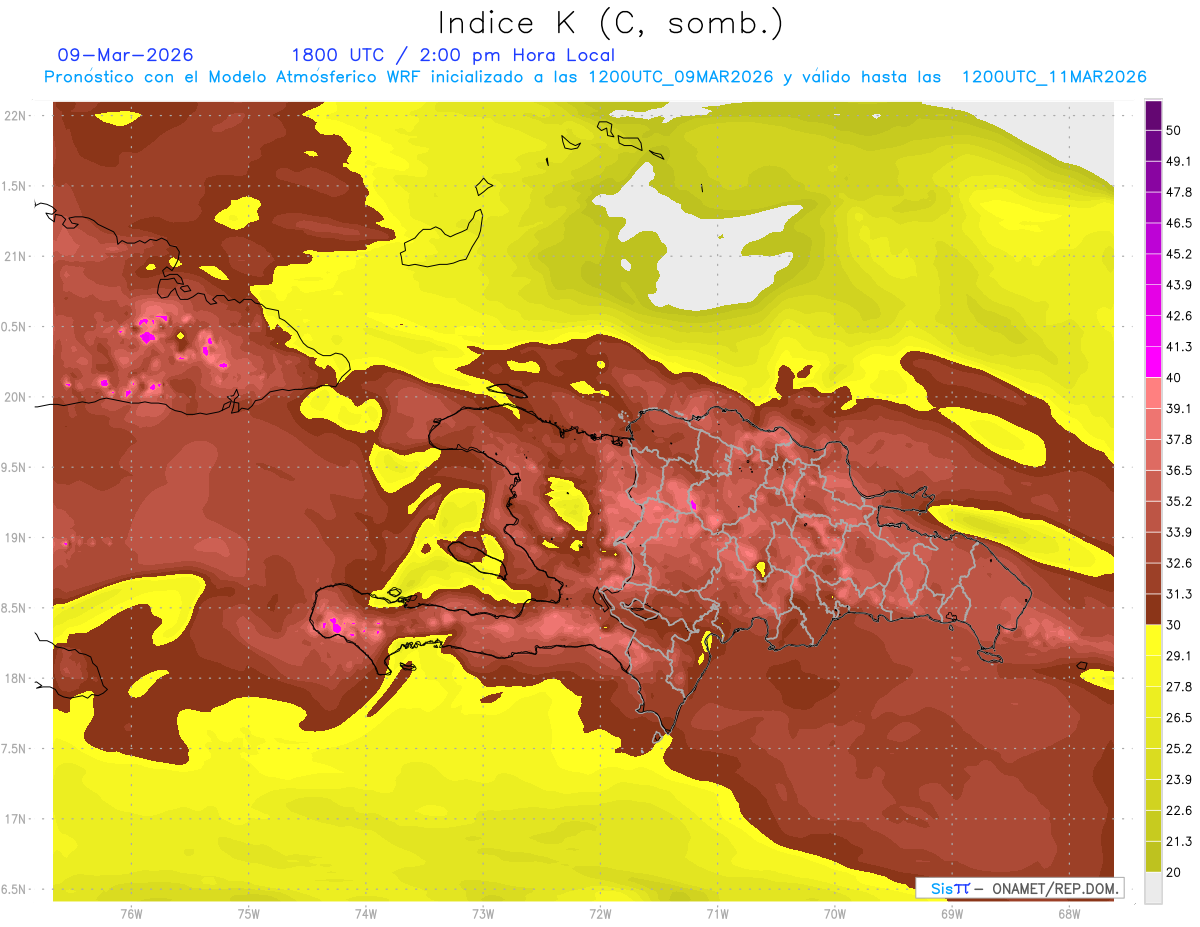Pick the "20" colorbar value
Screen dimensions: 1200x927
click(x=1174, y=873)
